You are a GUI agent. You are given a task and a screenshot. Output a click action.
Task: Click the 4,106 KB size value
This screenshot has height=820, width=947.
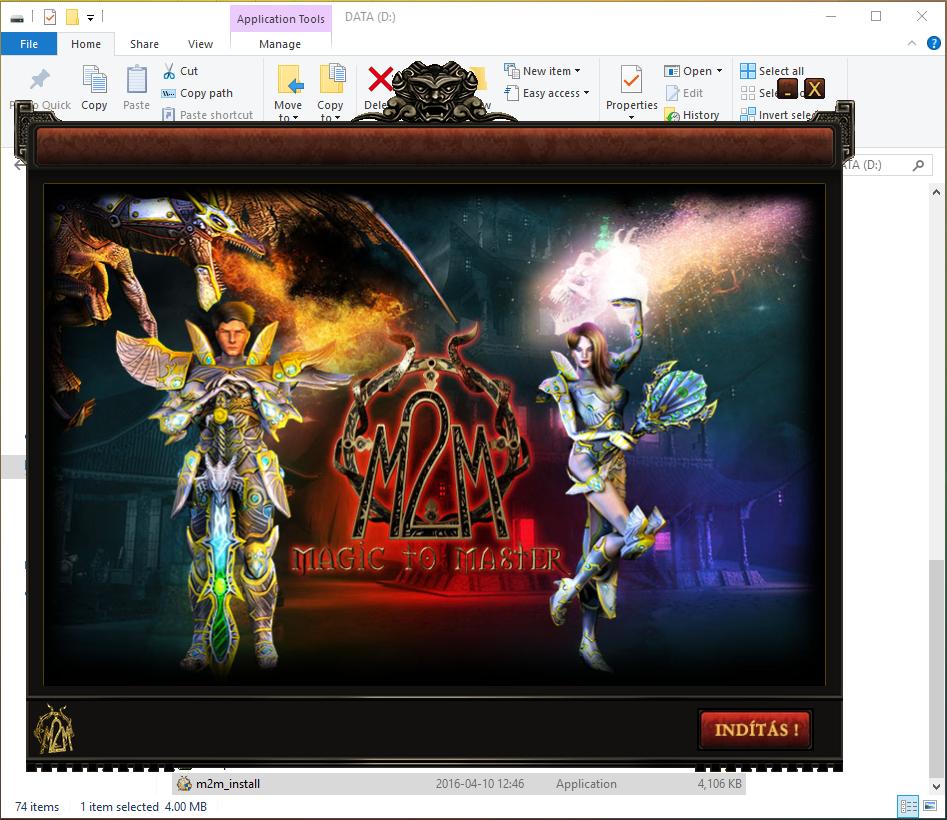(x=719, y=784)
